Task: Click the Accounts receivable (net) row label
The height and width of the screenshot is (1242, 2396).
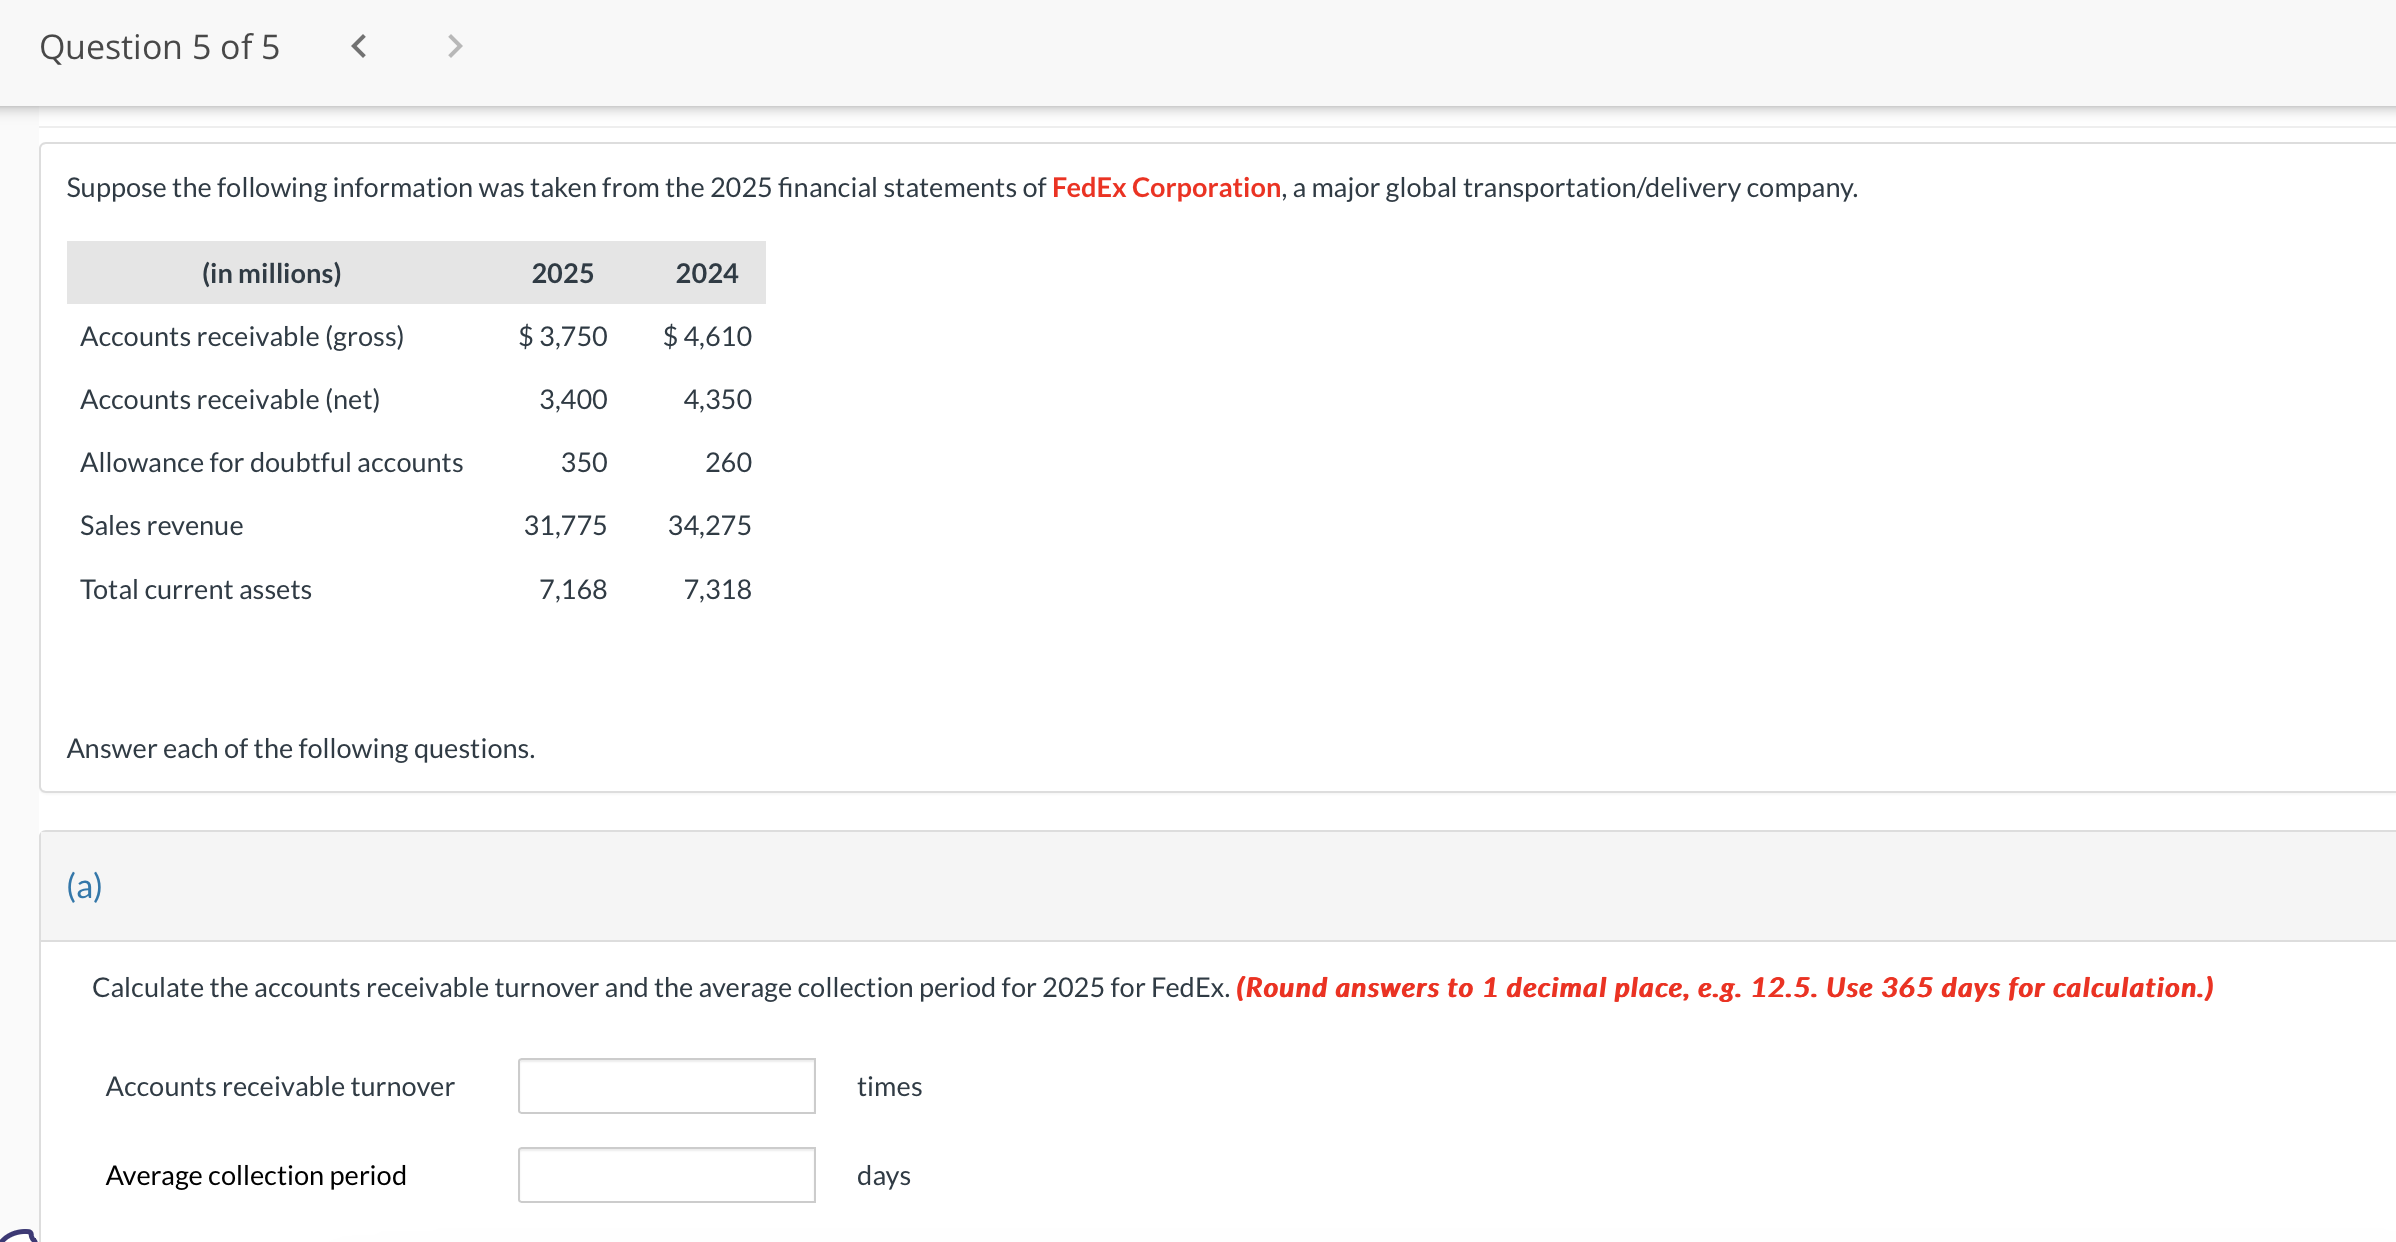Action: pyautogui.click(x=230, y=399)
